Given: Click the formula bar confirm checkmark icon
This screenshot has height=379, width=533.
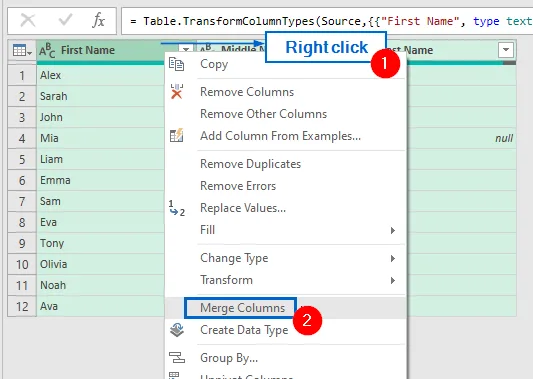Looking at the screenshot, I should (65, 20).
